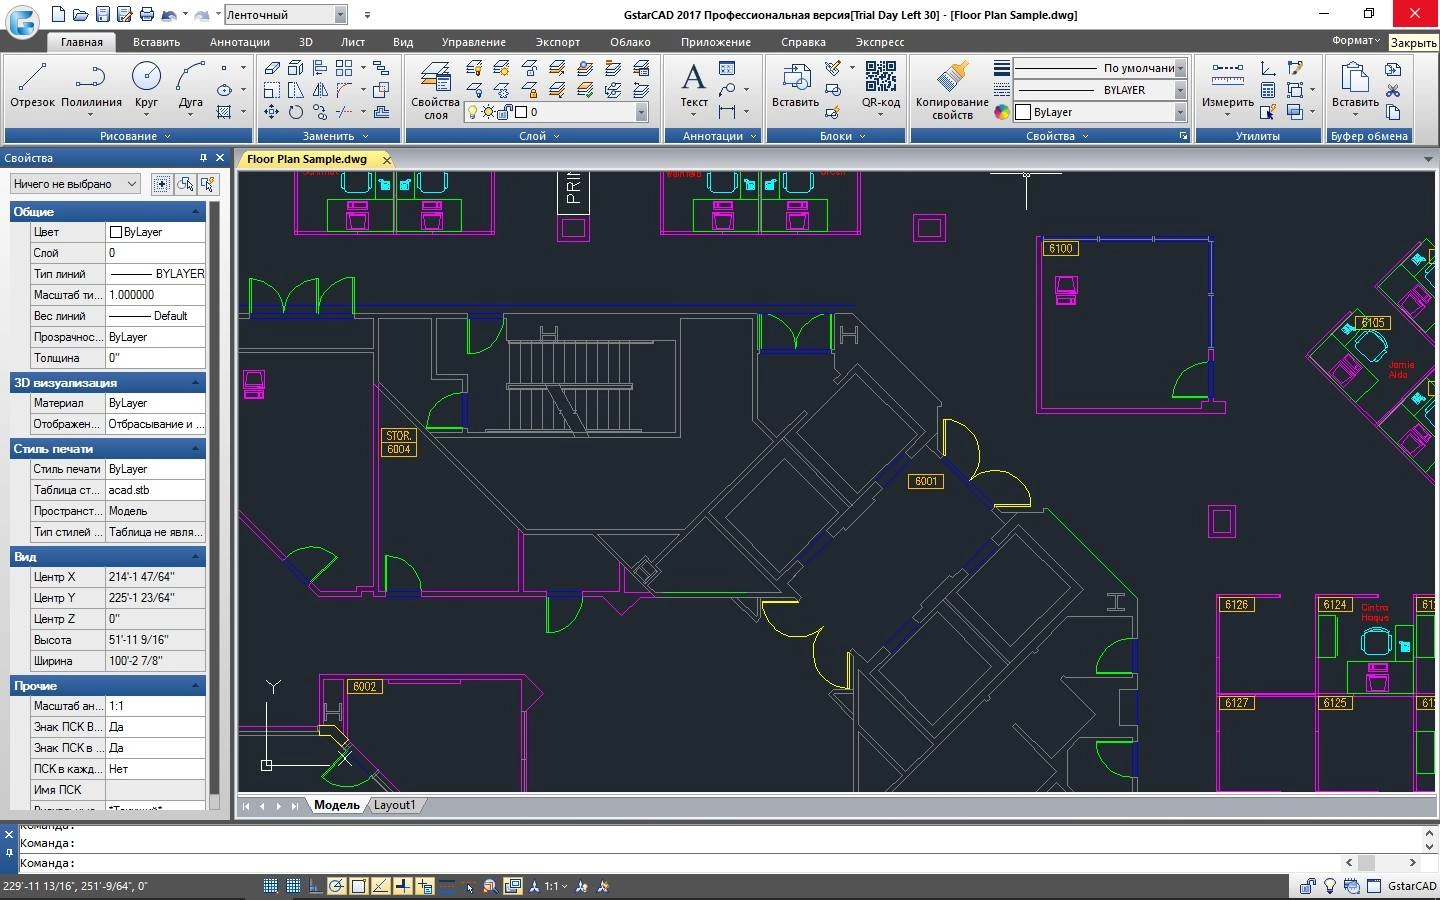This screenshot has height=900, width=1440.
Task: Click the Вставить block insert icon
Action: (796, 85)
